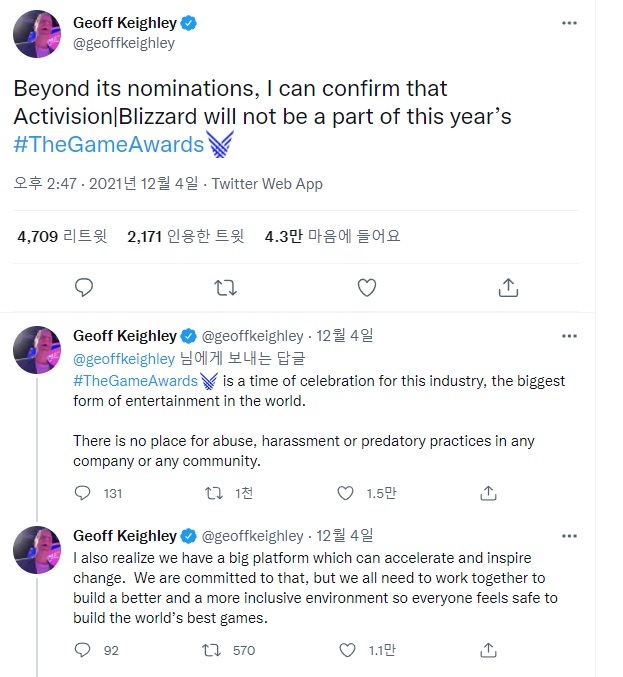Open more menu on third tweet
This screenshot has width=623, height=677.
(569, 535)
